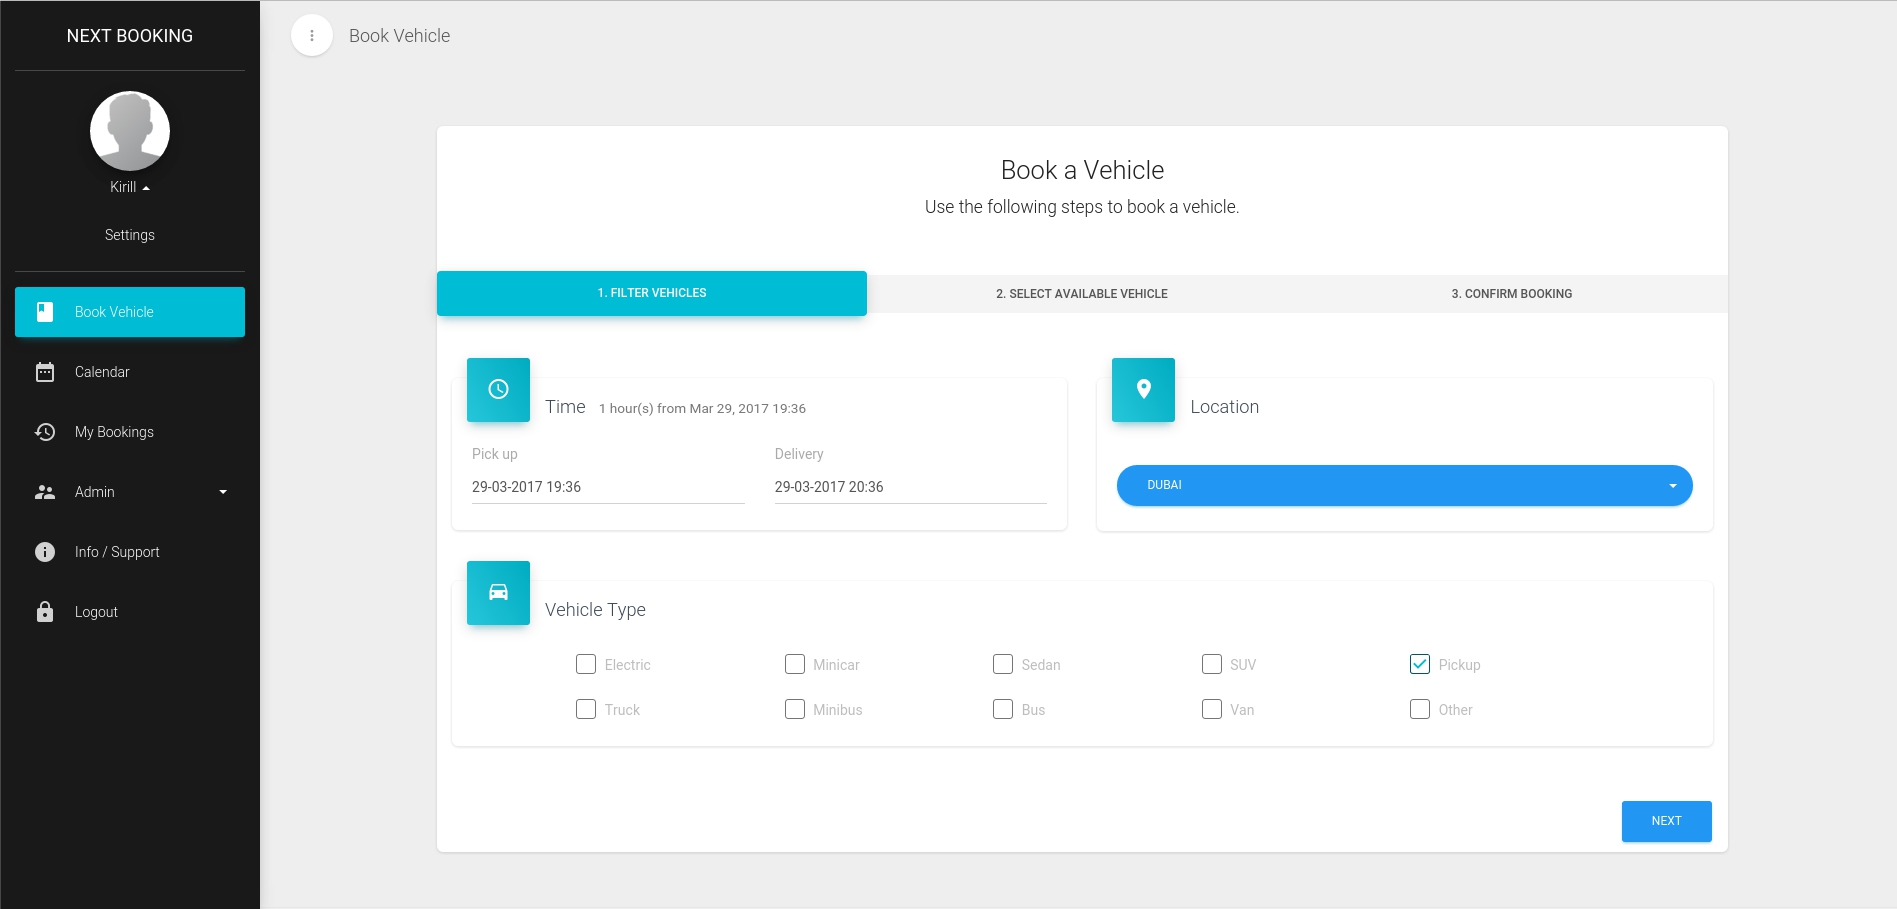Click the car icon on Vehicle Type card
The image size is (1897, 909).
pos(498,593)
